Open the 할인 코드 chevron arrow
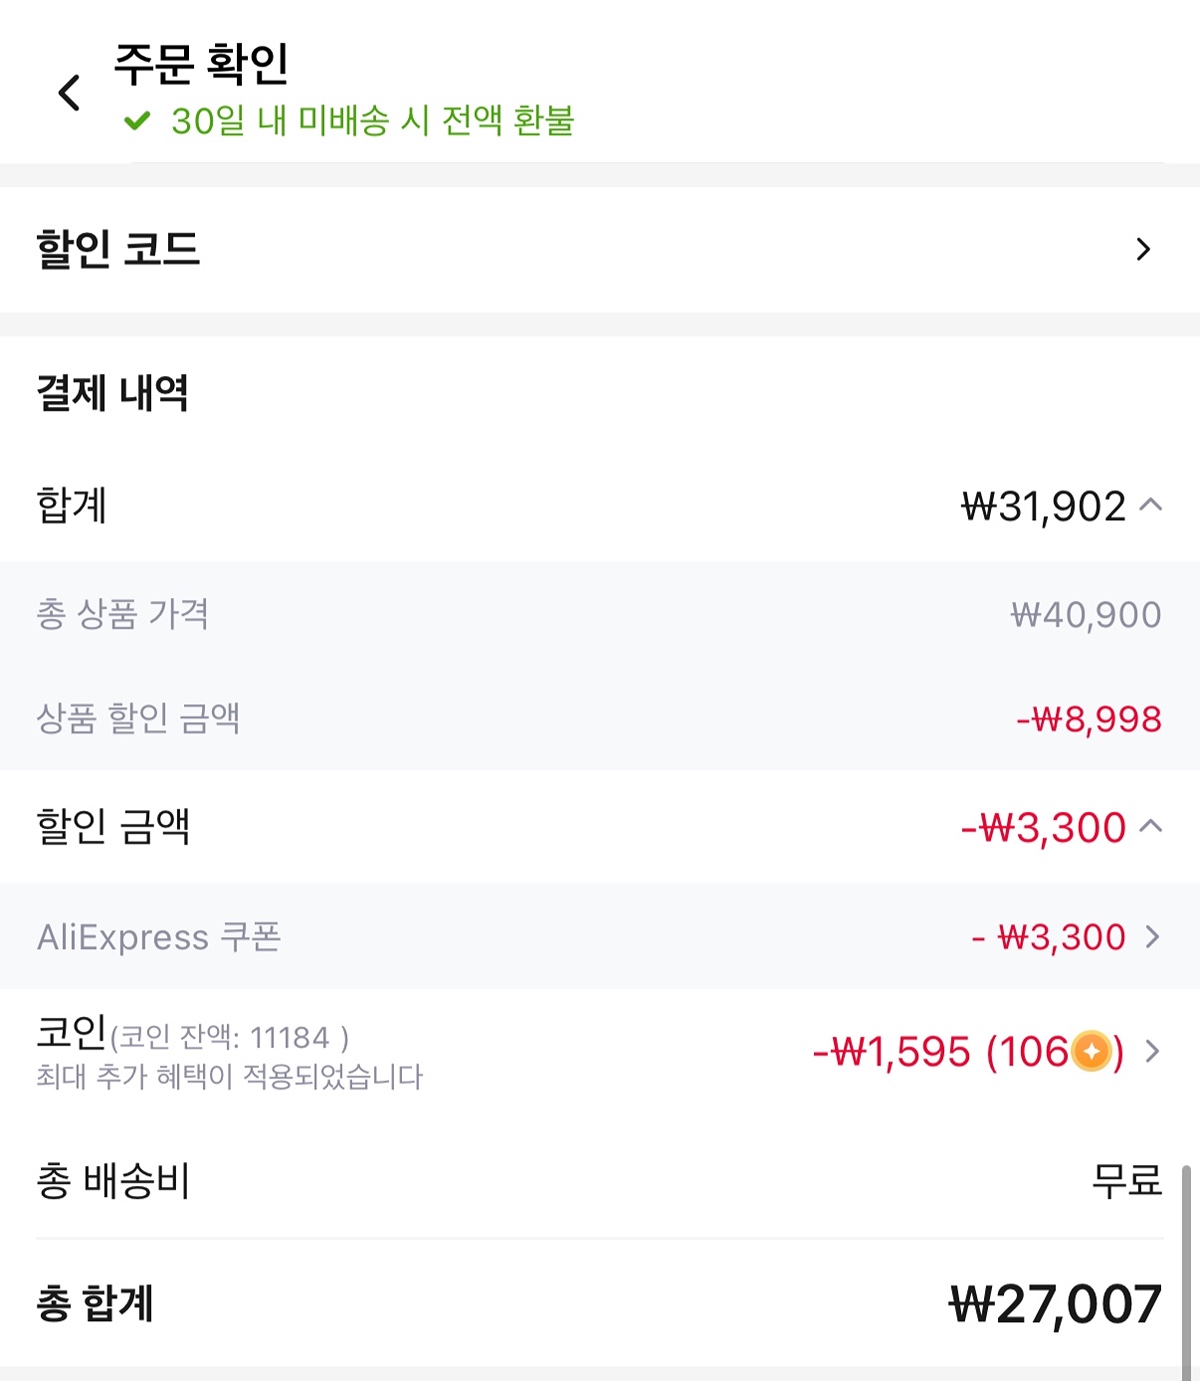 pyautogui.click(x=1143, y=249)
